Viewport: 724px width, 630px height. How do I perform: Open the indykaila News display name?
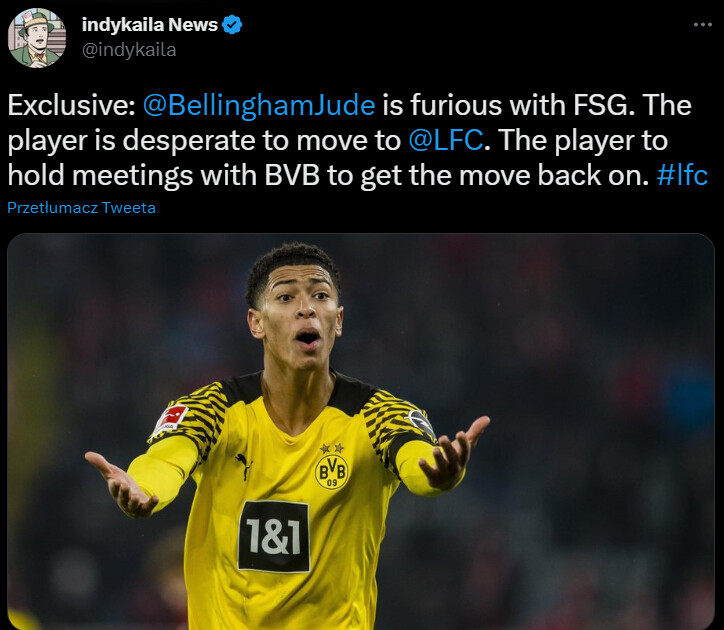click(x=150, y=25)
